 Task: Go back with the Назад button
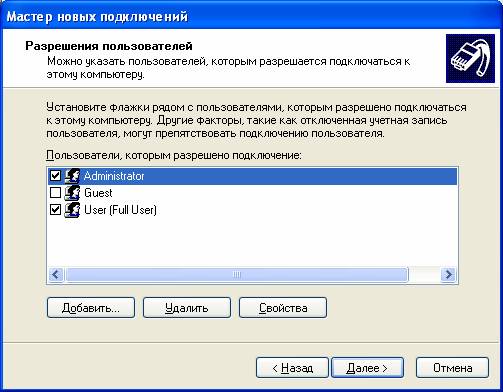click(292, 368)
